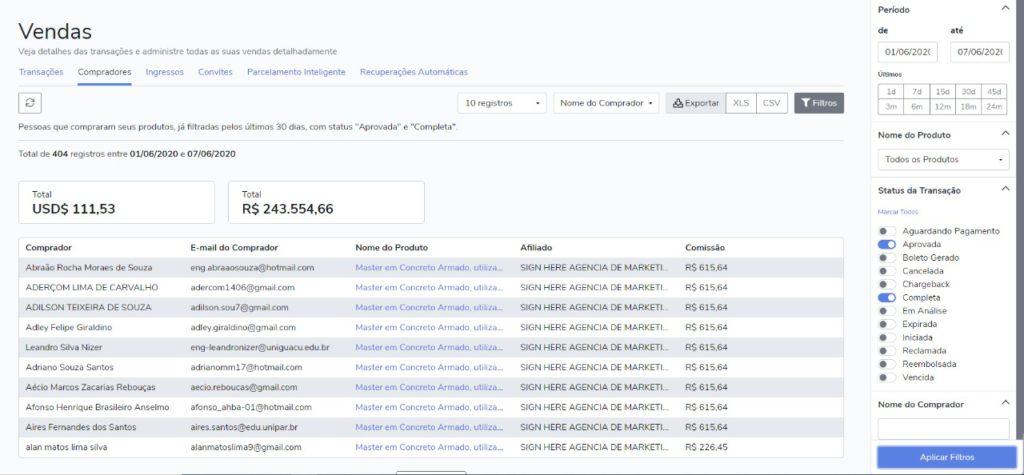This screenshot has height=475, width=1024.
Task: Click the 'até' end date field
Action: pyautogui.click(x=980, y=52)
